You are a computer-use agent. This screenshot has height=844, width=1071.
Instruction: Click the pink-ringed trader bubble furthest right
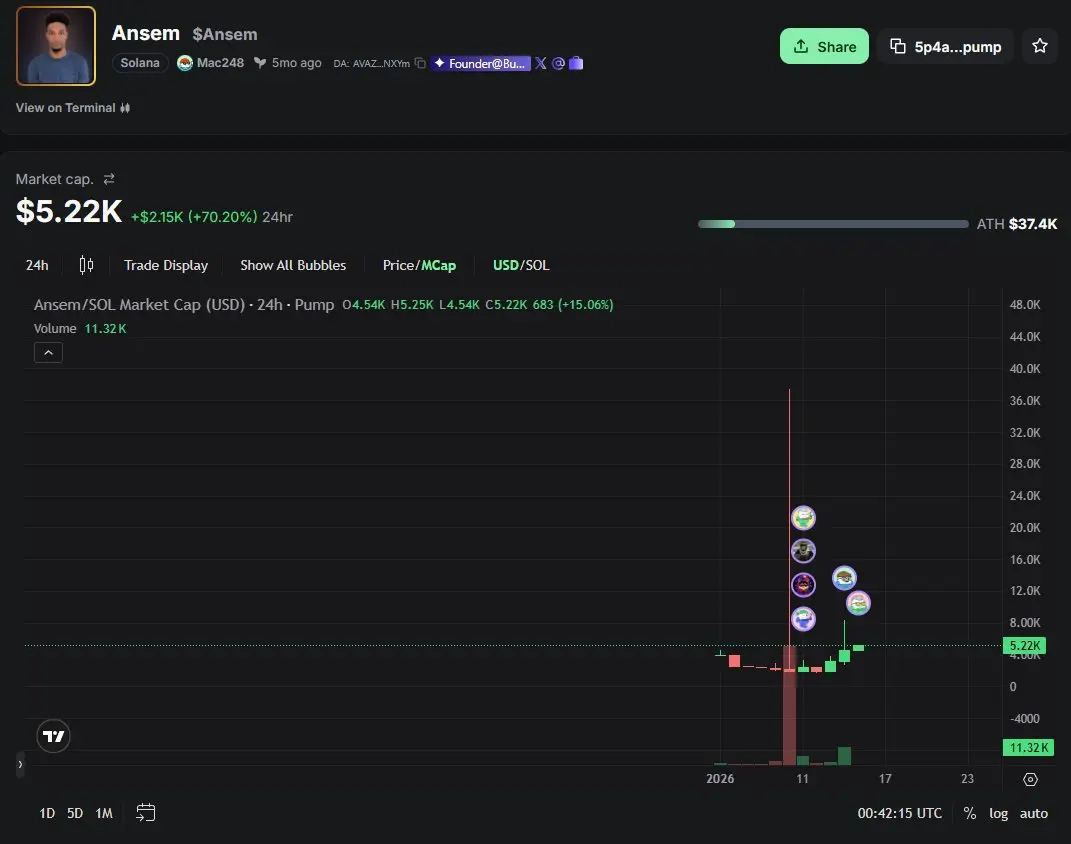click(x=858, y=603)
